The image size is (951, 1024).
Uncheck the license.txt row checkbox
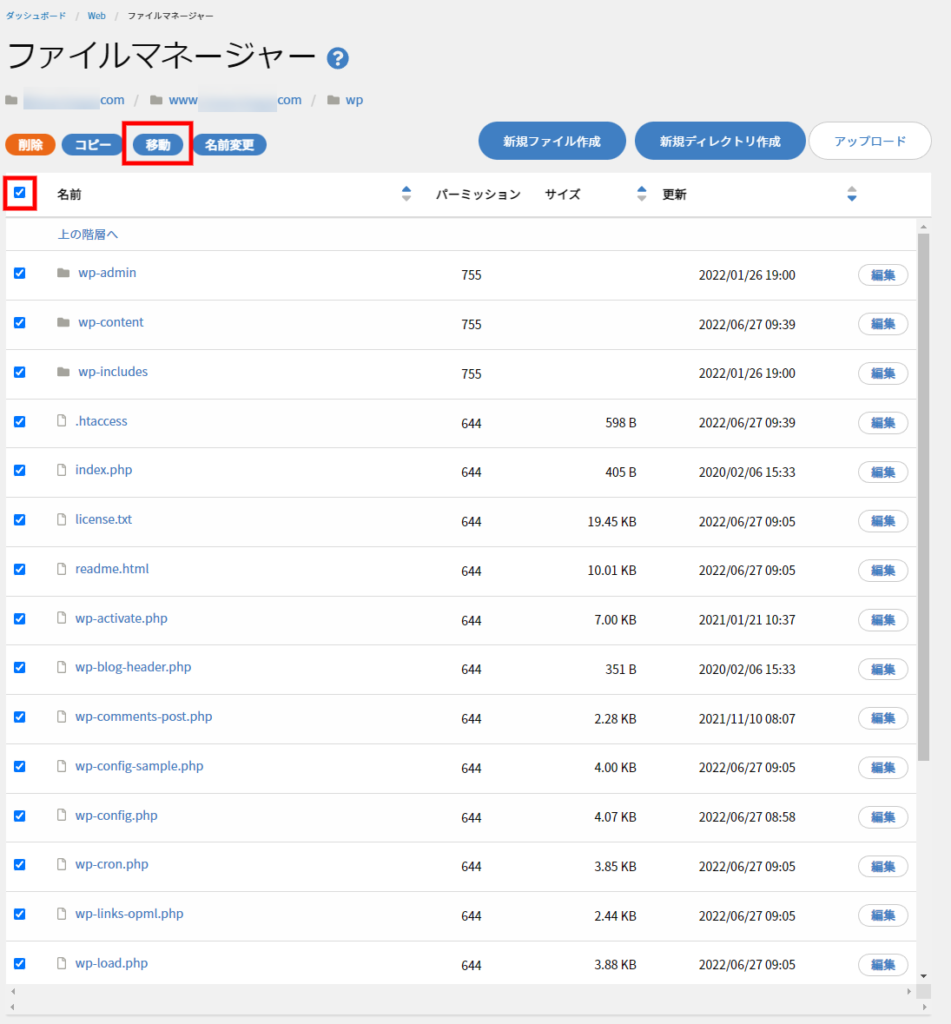point(20,520)
